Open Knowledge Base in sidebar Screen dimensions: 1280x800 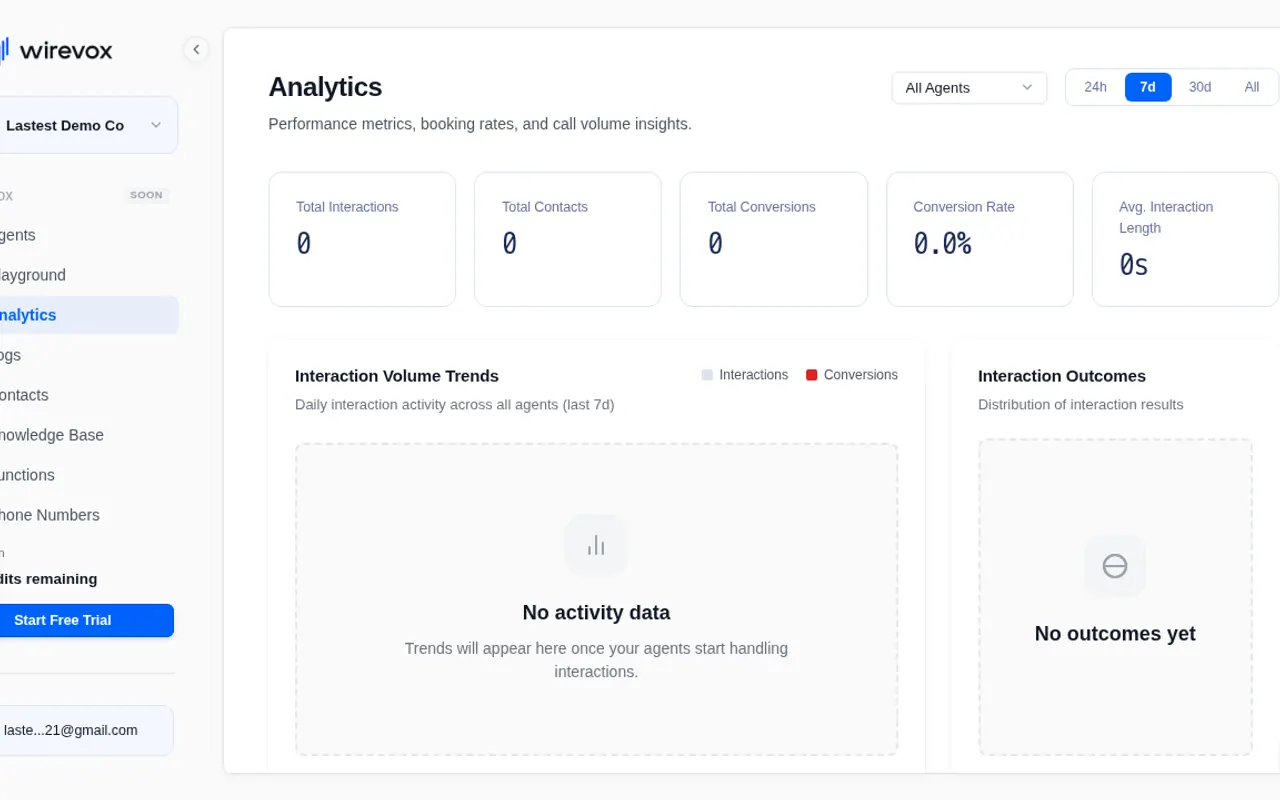pyautogui.click(x=88, y=435)
